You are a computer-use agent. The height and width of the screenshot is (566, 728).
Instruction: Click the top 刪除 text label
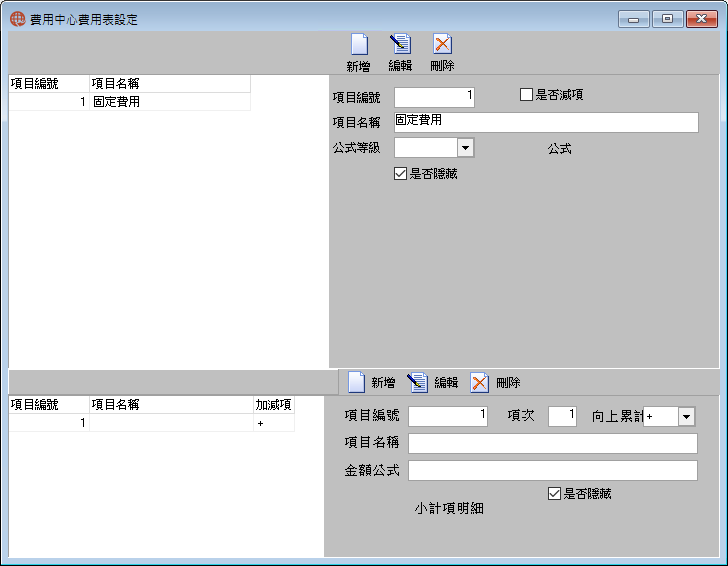pos(442,66)
